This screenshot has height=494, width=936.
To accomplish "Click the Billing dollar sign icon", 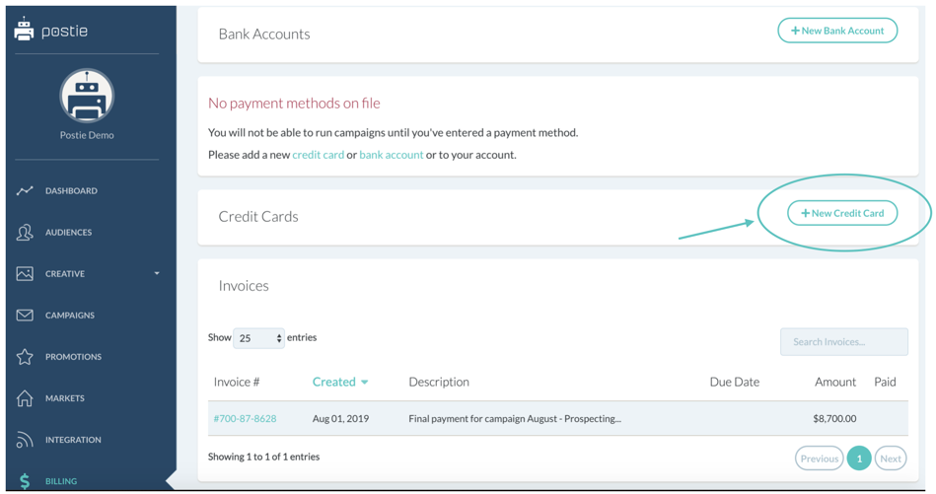I will 24,481.
